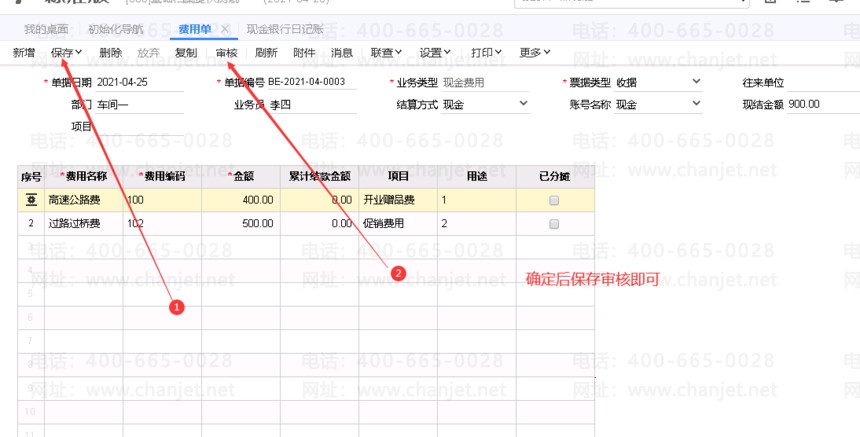Click the 费用名称 column header

pos(84,177)
